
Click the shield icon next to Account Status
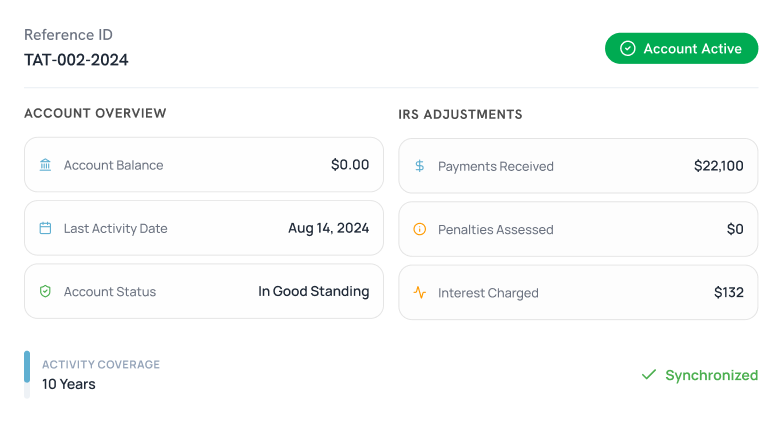(x=45, y=292)
